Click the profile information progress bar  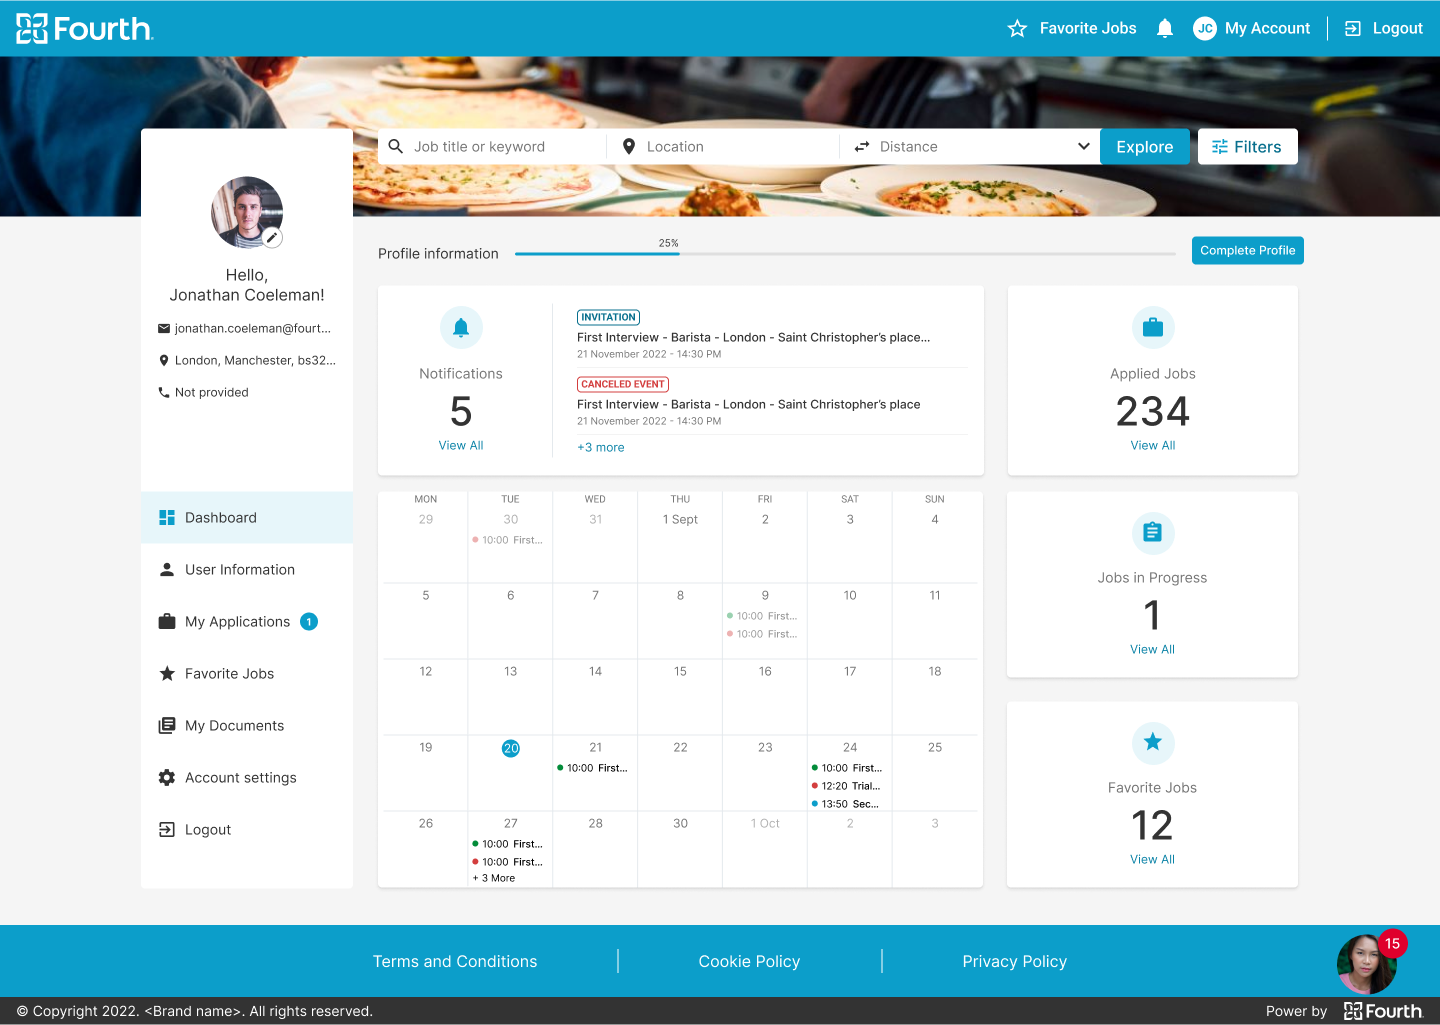tap(845, 254)
